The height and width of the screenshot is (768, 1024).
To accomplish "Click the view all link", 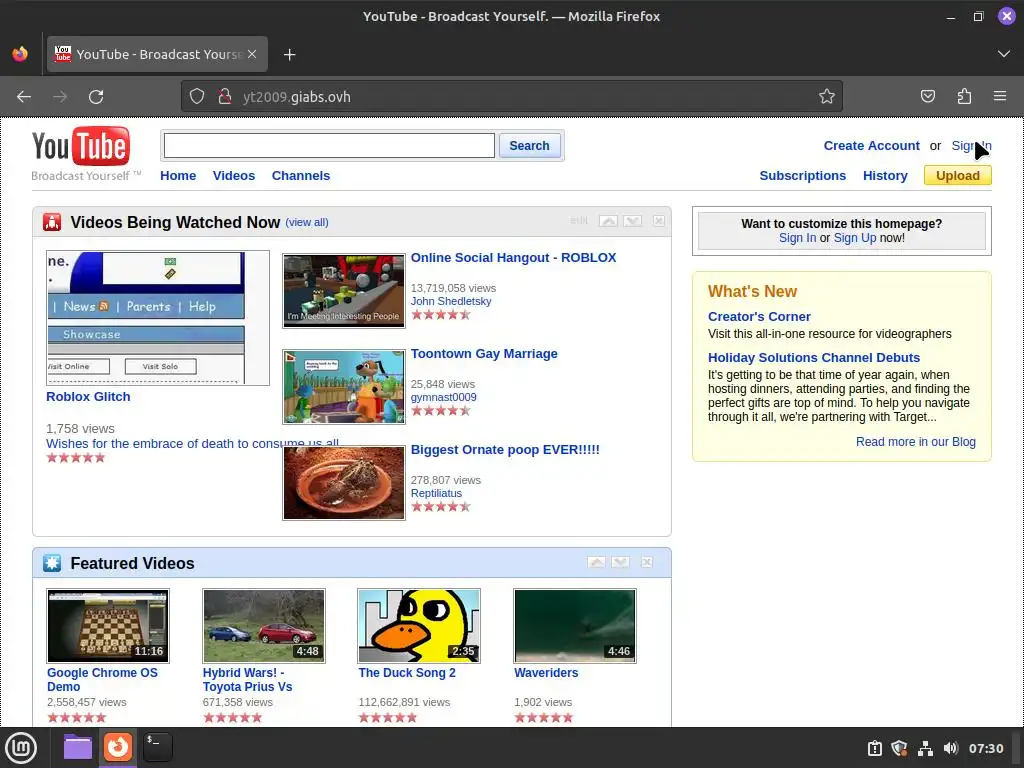I will click(307, 222).
